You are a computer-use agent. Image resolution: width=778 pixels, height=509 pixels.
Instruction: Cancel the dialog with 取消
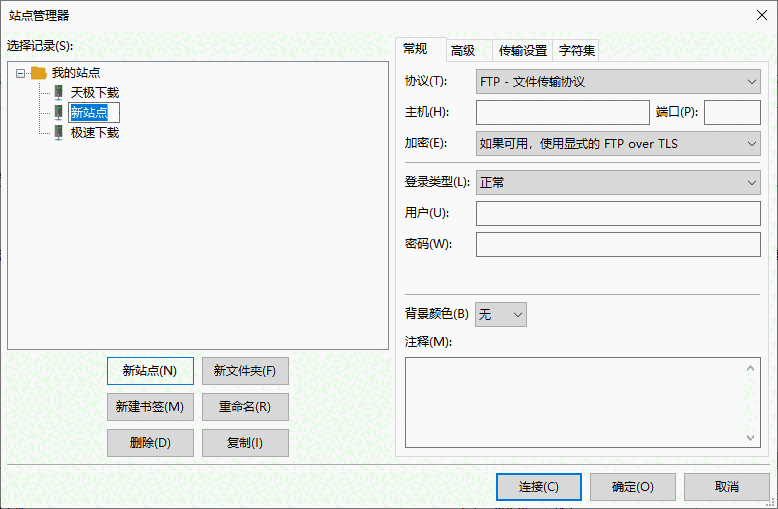click(726, 487)
